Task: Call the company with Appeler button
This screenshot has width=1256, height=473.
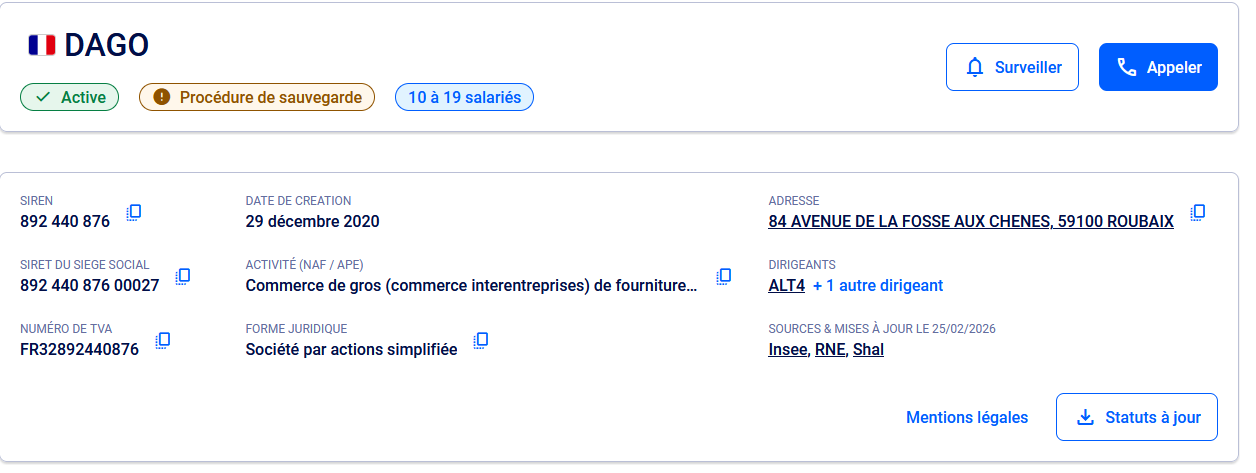Action: point(1158,67)
